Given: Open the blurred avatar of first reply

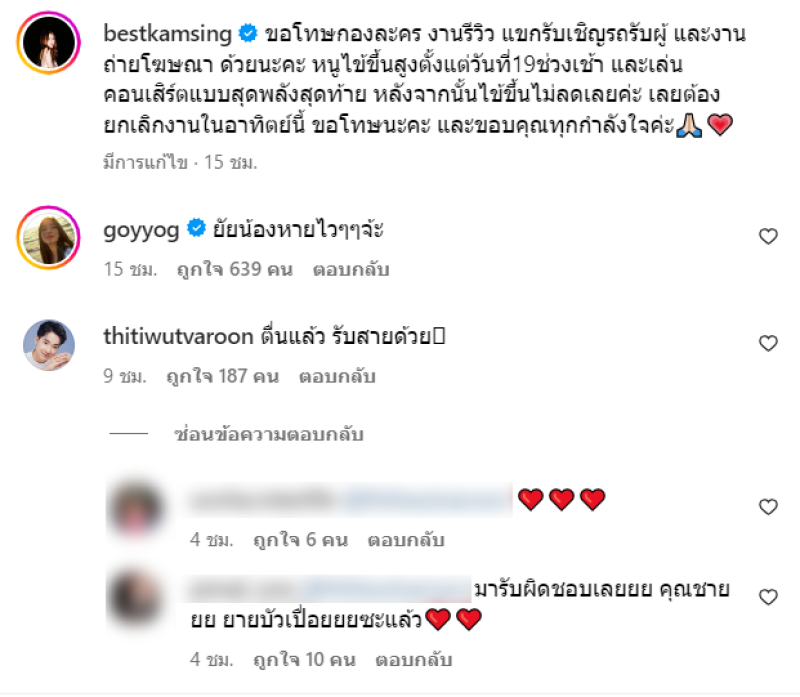Looking at the screenshot, I should (x=136, y=508).
